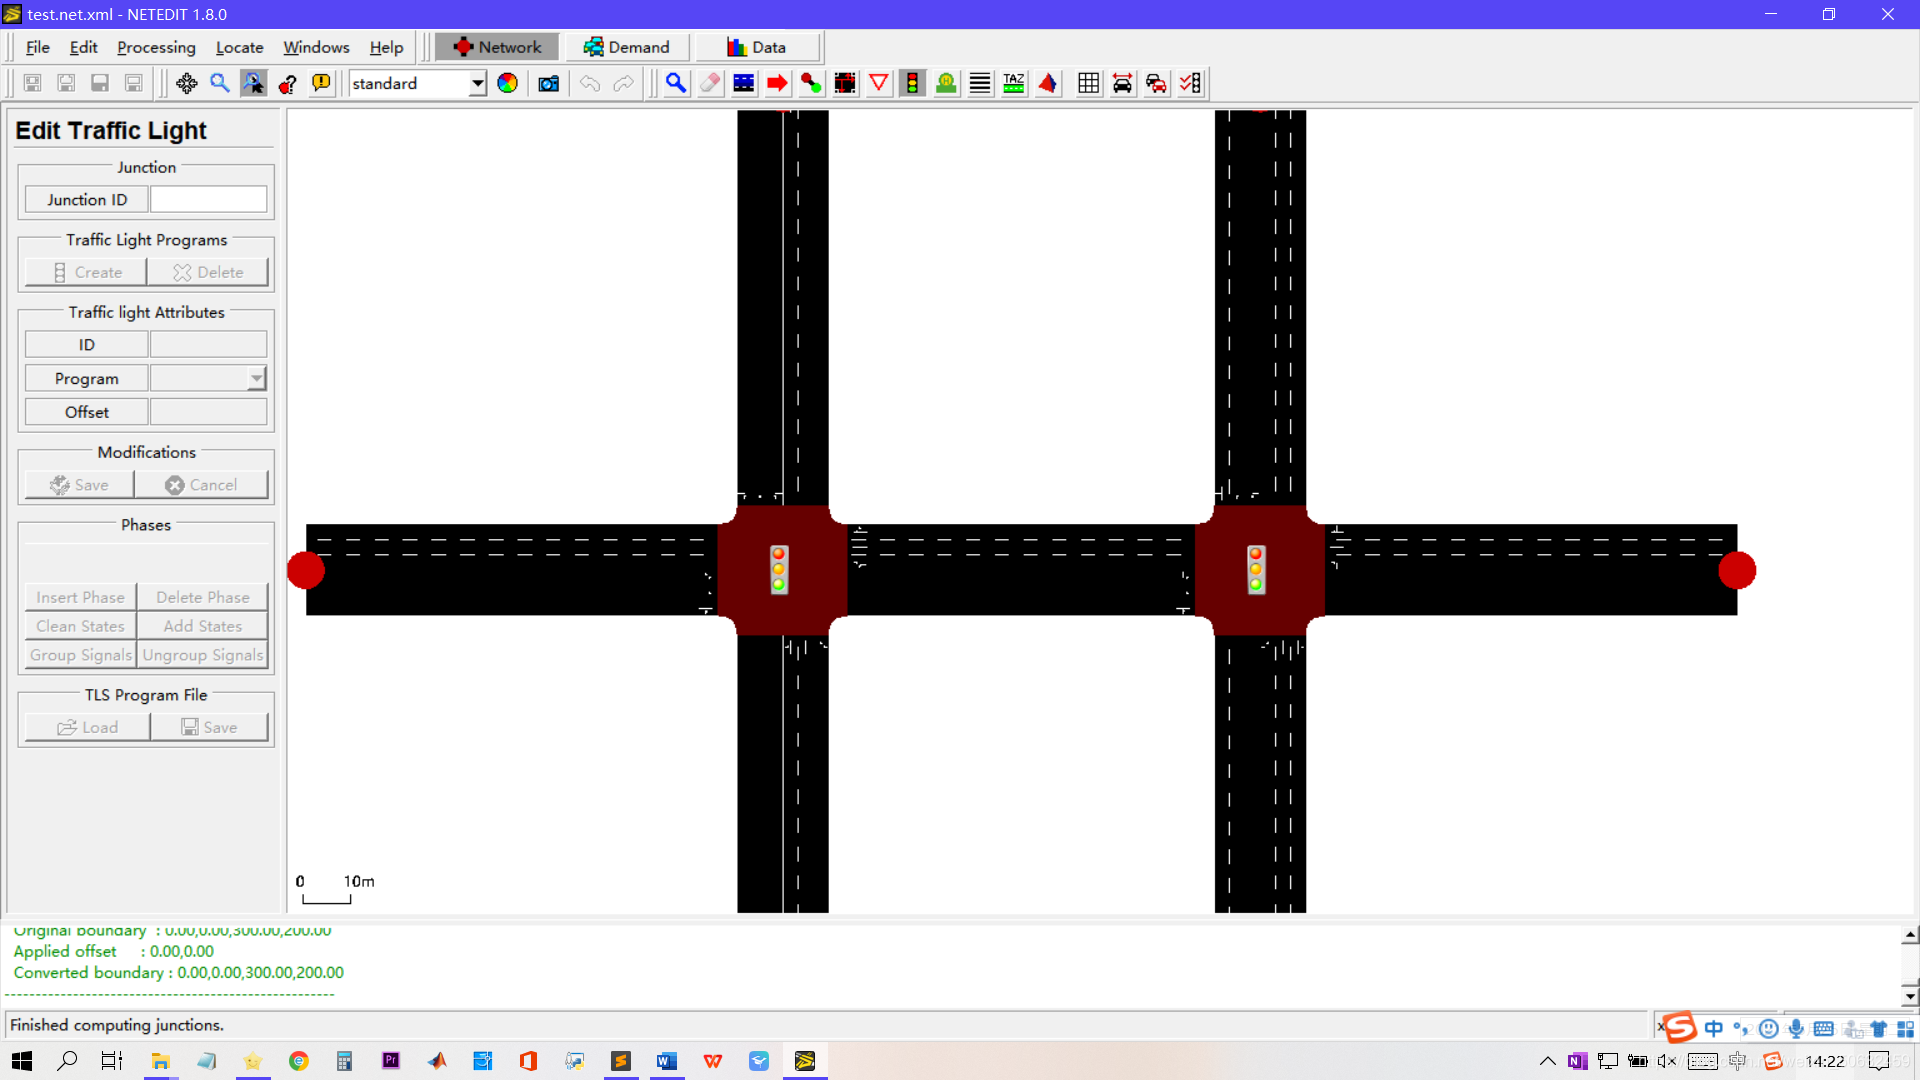1920x1080 pixels.
Task: Toggle the tooltip help icon in the toolbar
Action: tap(321, 83)
